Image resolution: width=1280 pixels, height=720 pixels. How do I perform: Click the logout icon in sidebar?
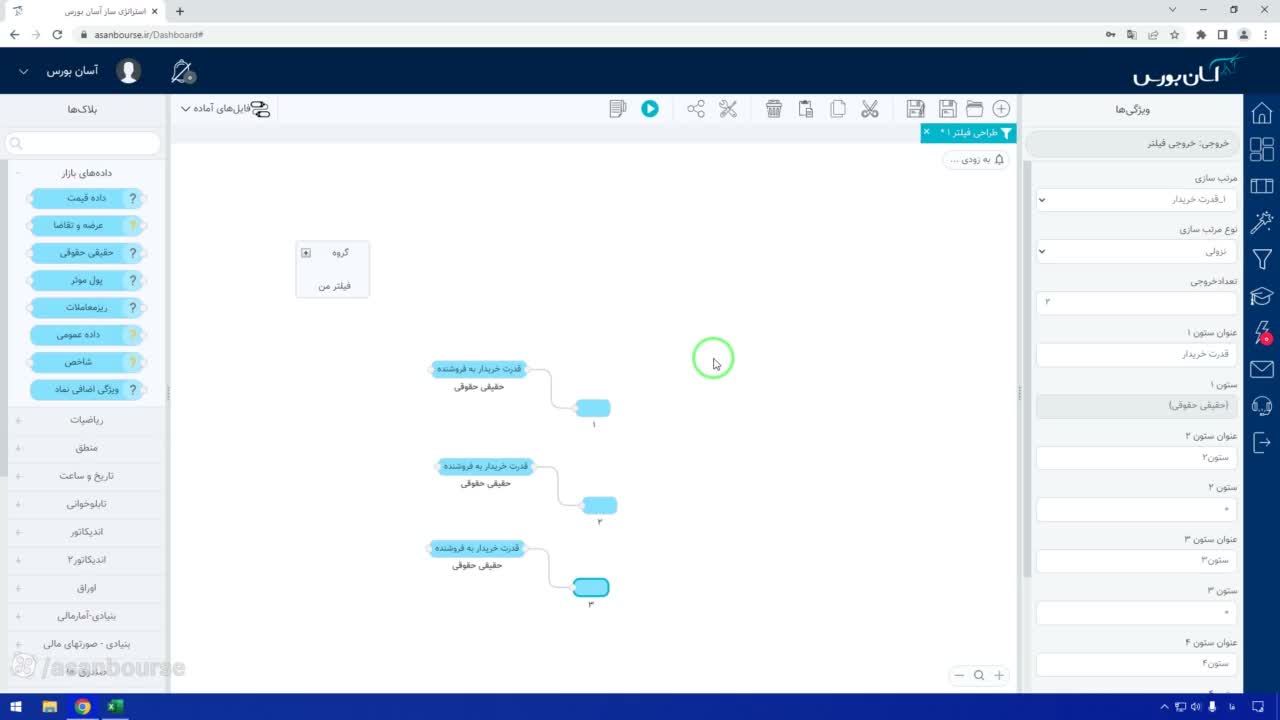point(1262,441)
